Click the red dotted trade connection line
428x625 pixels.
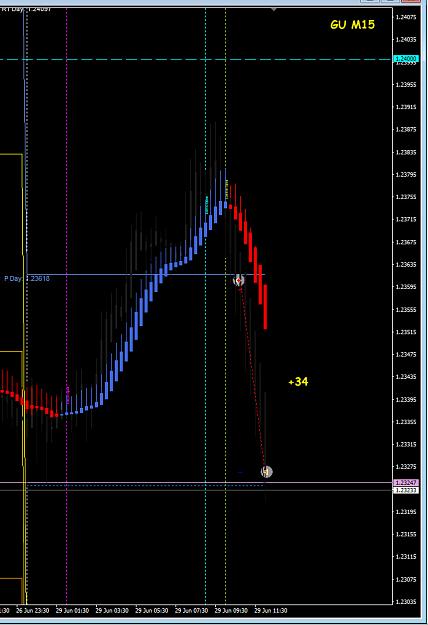pos(252,376)
